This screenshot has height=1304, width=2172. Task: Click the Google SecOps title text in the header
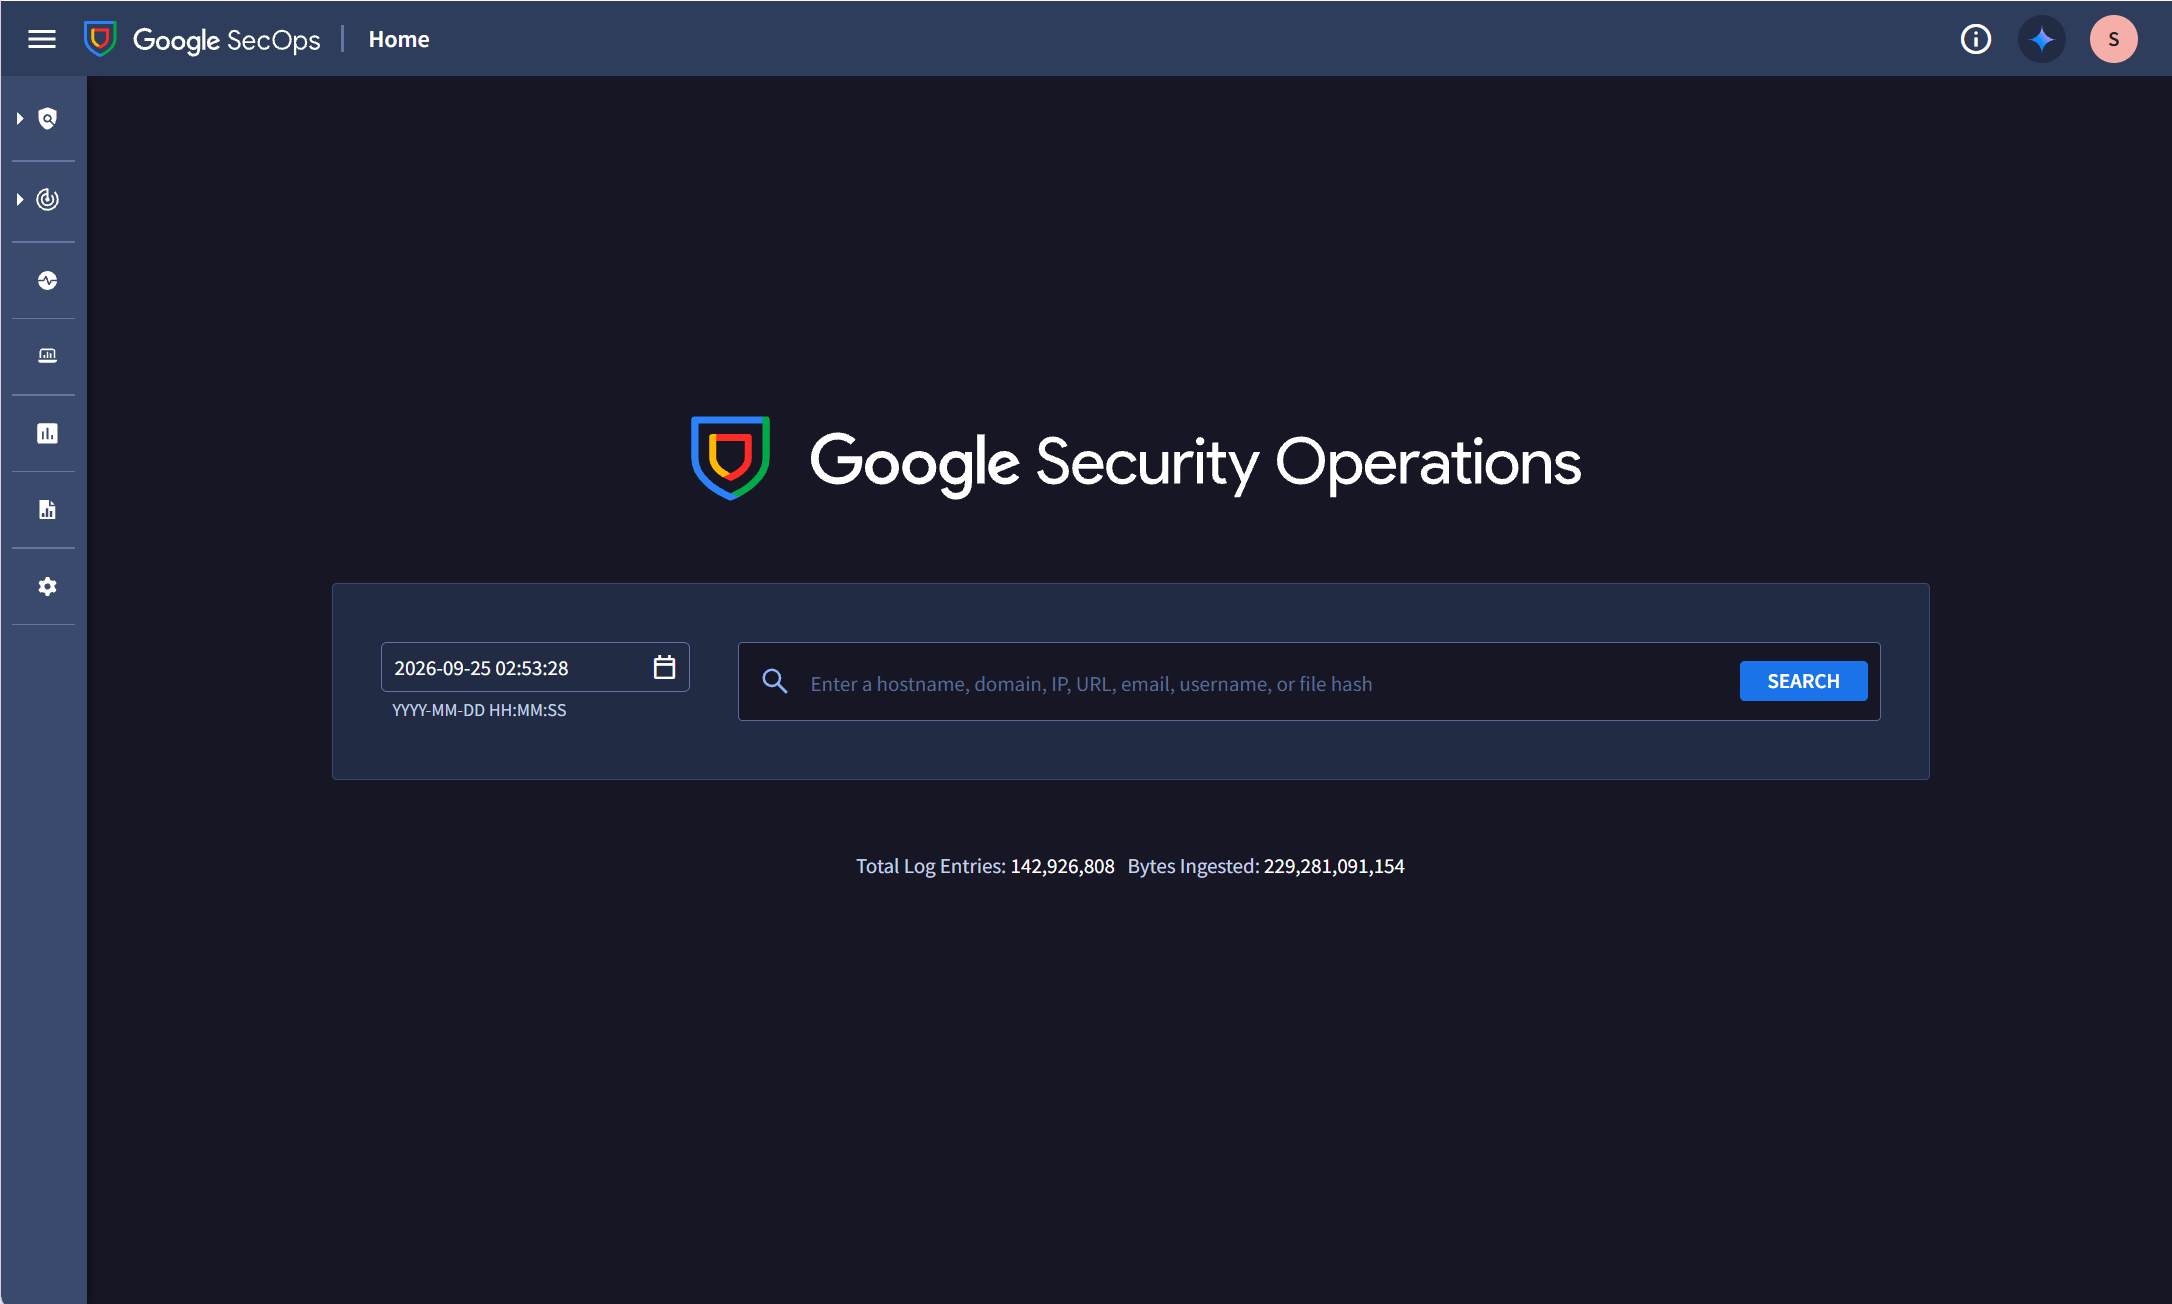[x=226, y=40]
